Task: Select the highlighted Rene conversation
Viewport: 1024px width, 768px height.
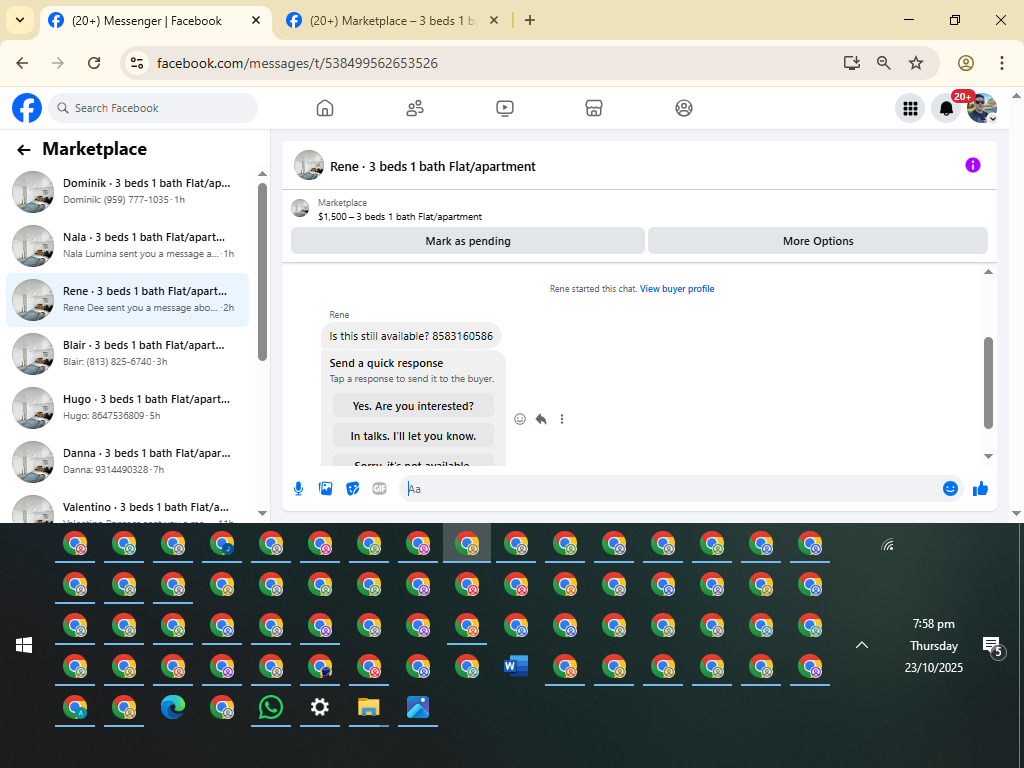Action: pyautogui.click(x=127, y=300)
